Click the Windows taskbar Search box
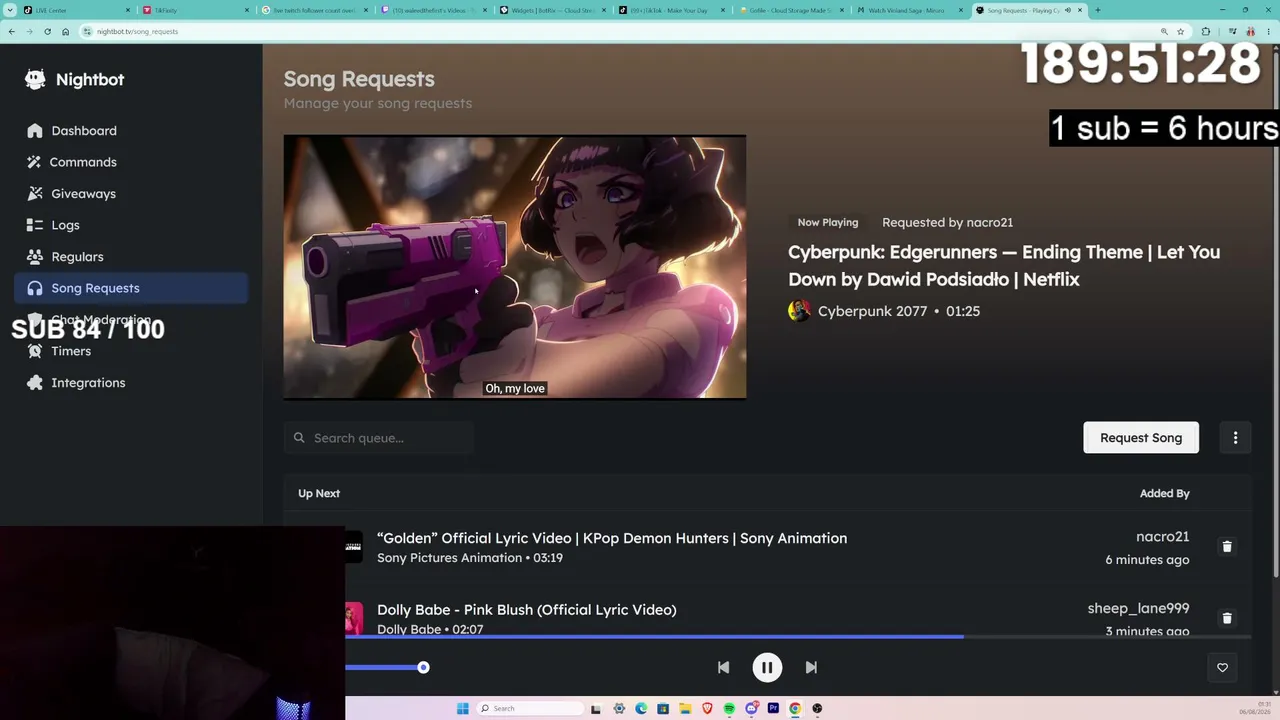The image size is (1280, 720). pos(530,708)
